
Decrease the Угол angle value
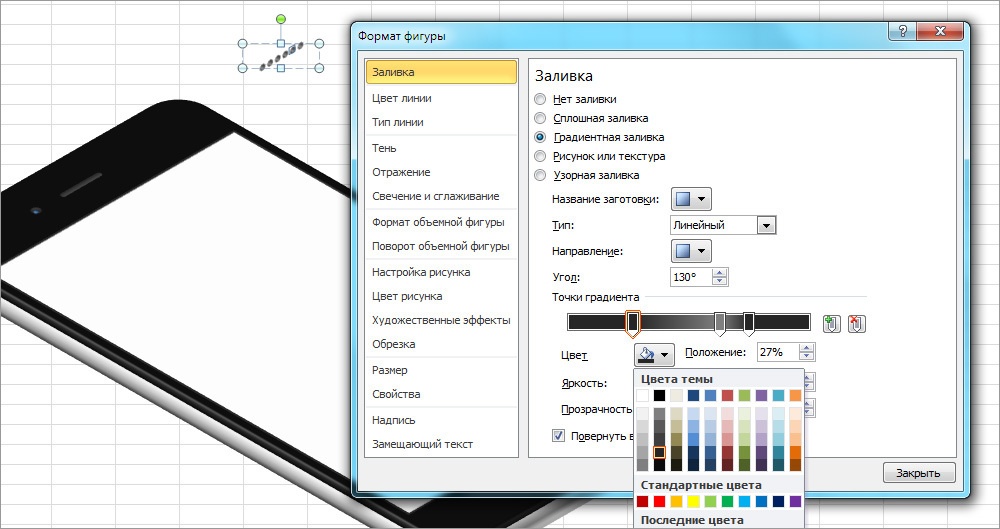point(720,281)
